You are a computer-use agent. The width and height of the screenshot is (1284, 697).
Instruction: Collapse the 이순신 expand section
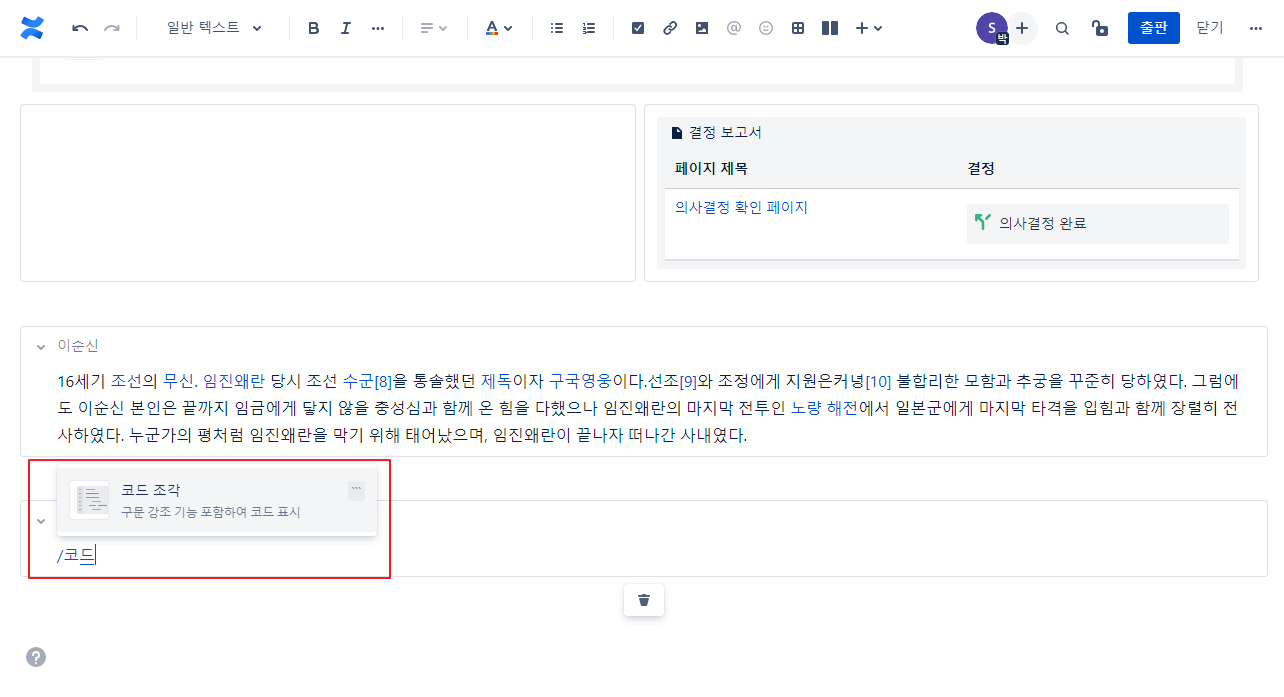click(x=41, y=347)
